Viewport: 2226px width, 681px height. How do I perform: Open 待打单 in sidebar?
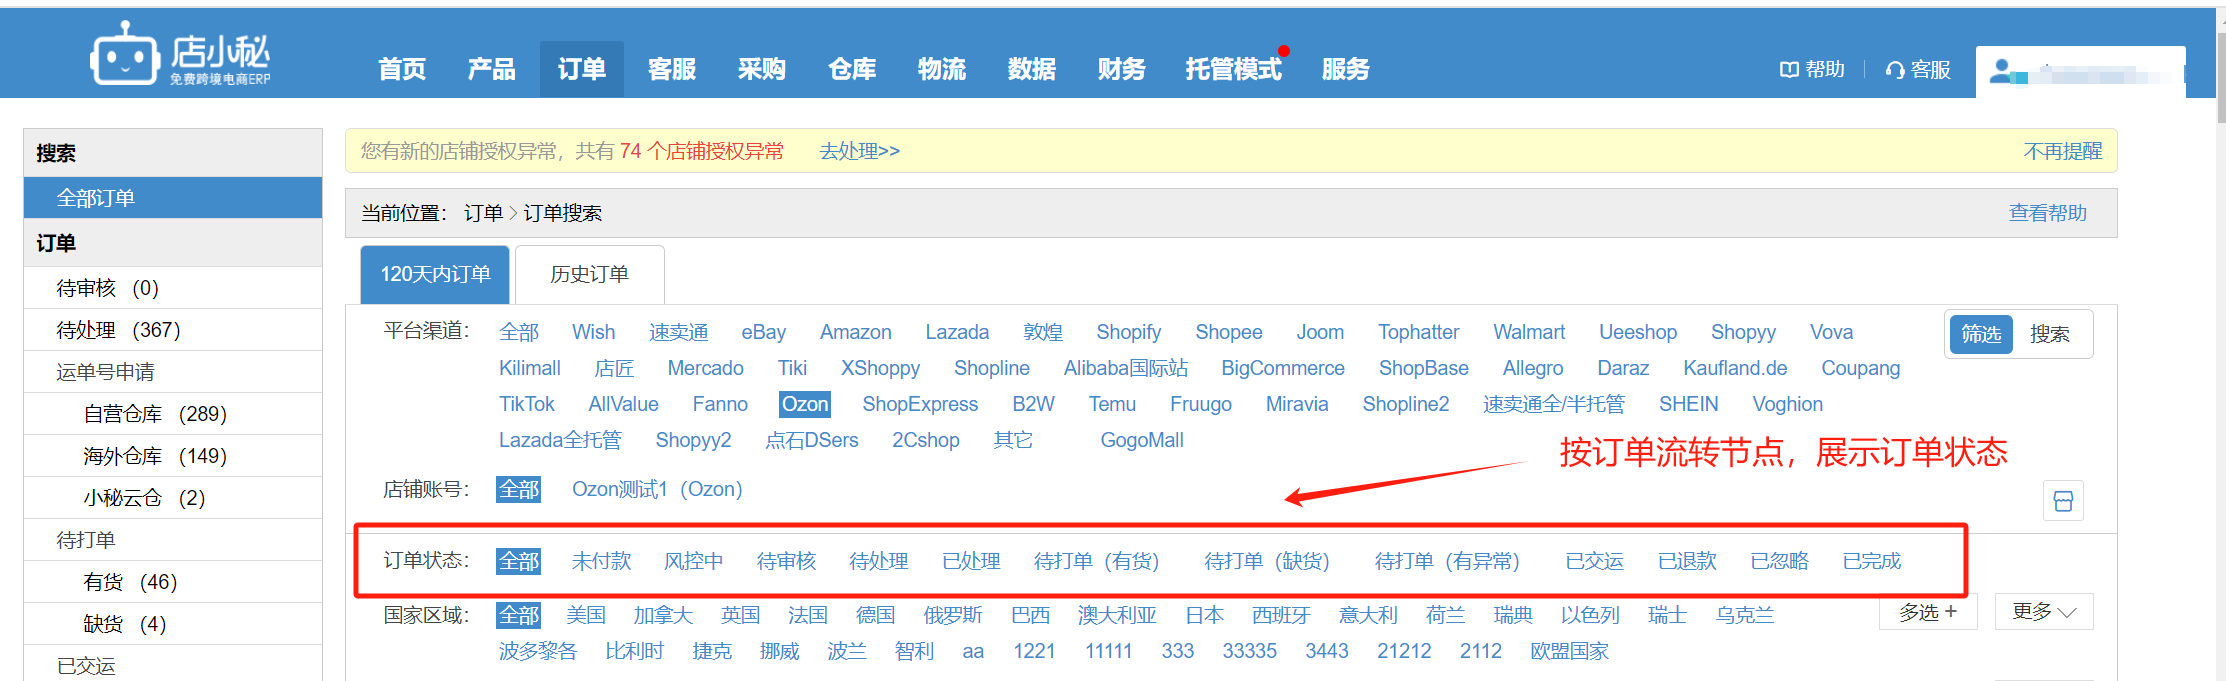coord(173,540)
